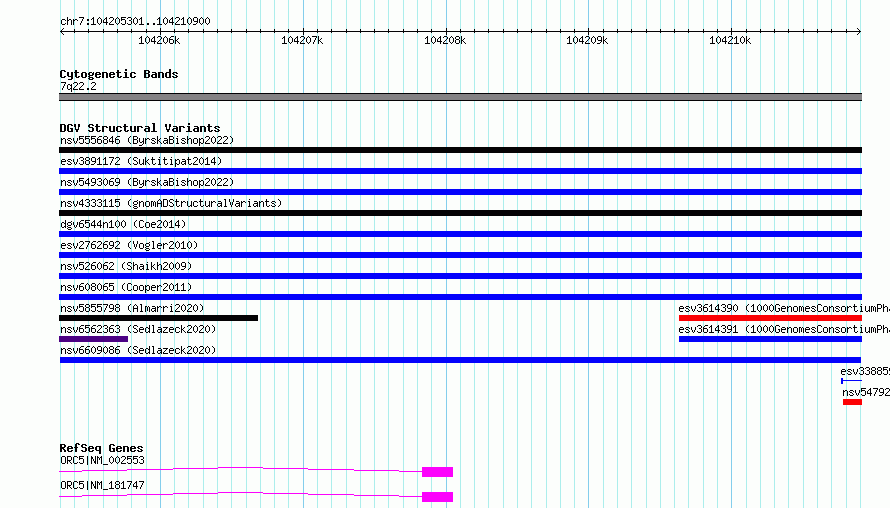890x508 pixels.
Task: Click the 104206k ruler mark
Action: click(x=159, y=40)
